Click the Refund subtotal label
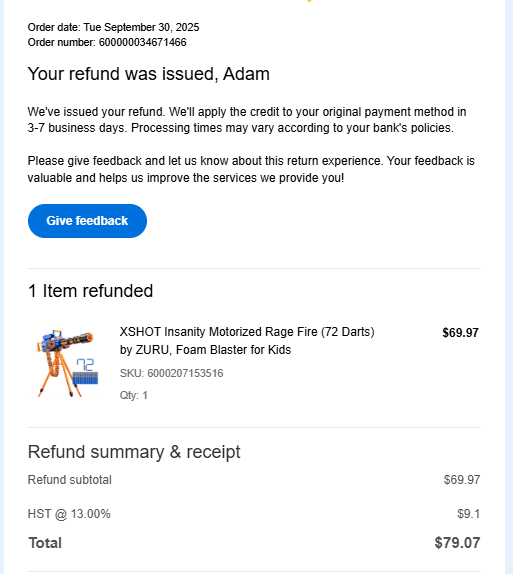This screenshot has width=513, height=574. pyautogui.click(x=70, y=480)
